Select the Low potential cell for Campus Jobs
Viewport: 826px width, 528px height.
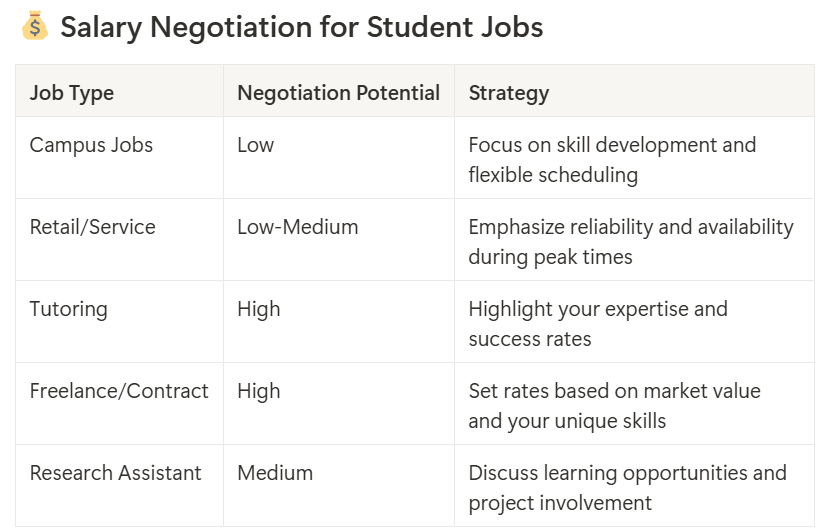click(x=255, y=145)
